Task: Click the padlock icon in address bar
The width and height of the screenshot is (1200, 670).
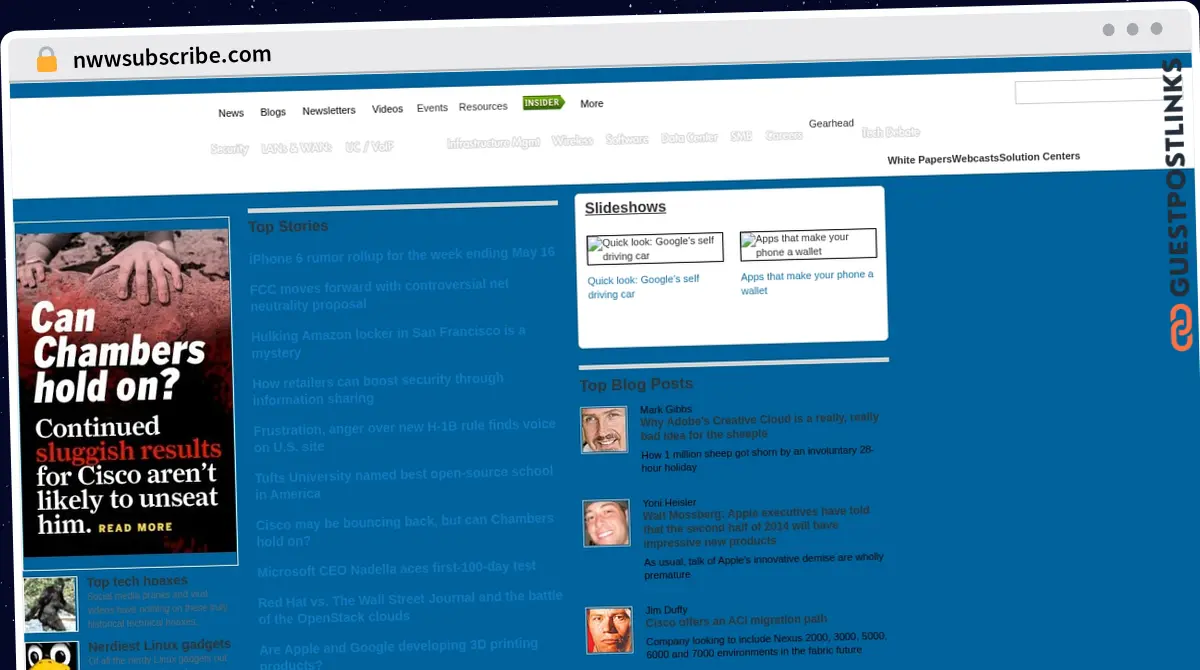Action: (46, 60)
